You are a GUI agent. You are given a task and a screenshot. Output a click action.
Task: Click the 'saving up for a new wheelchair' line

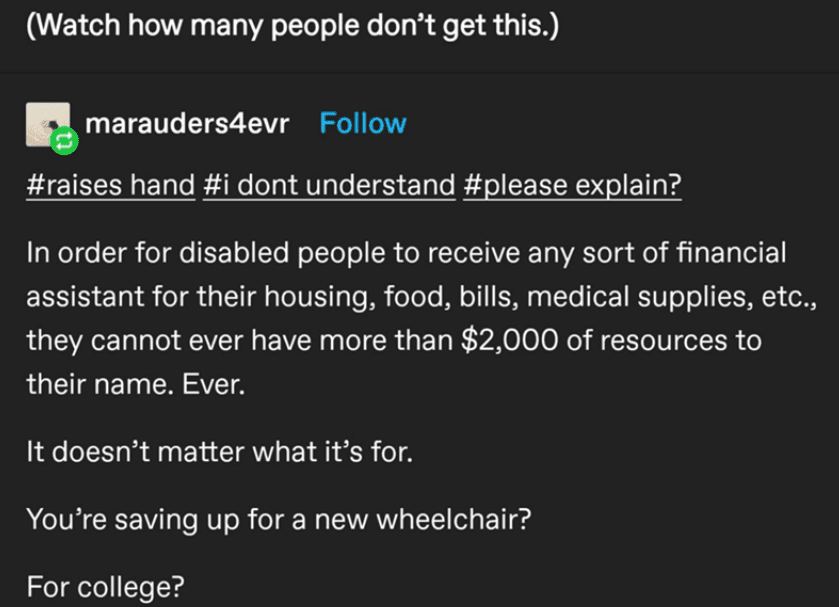coord(279,519)
